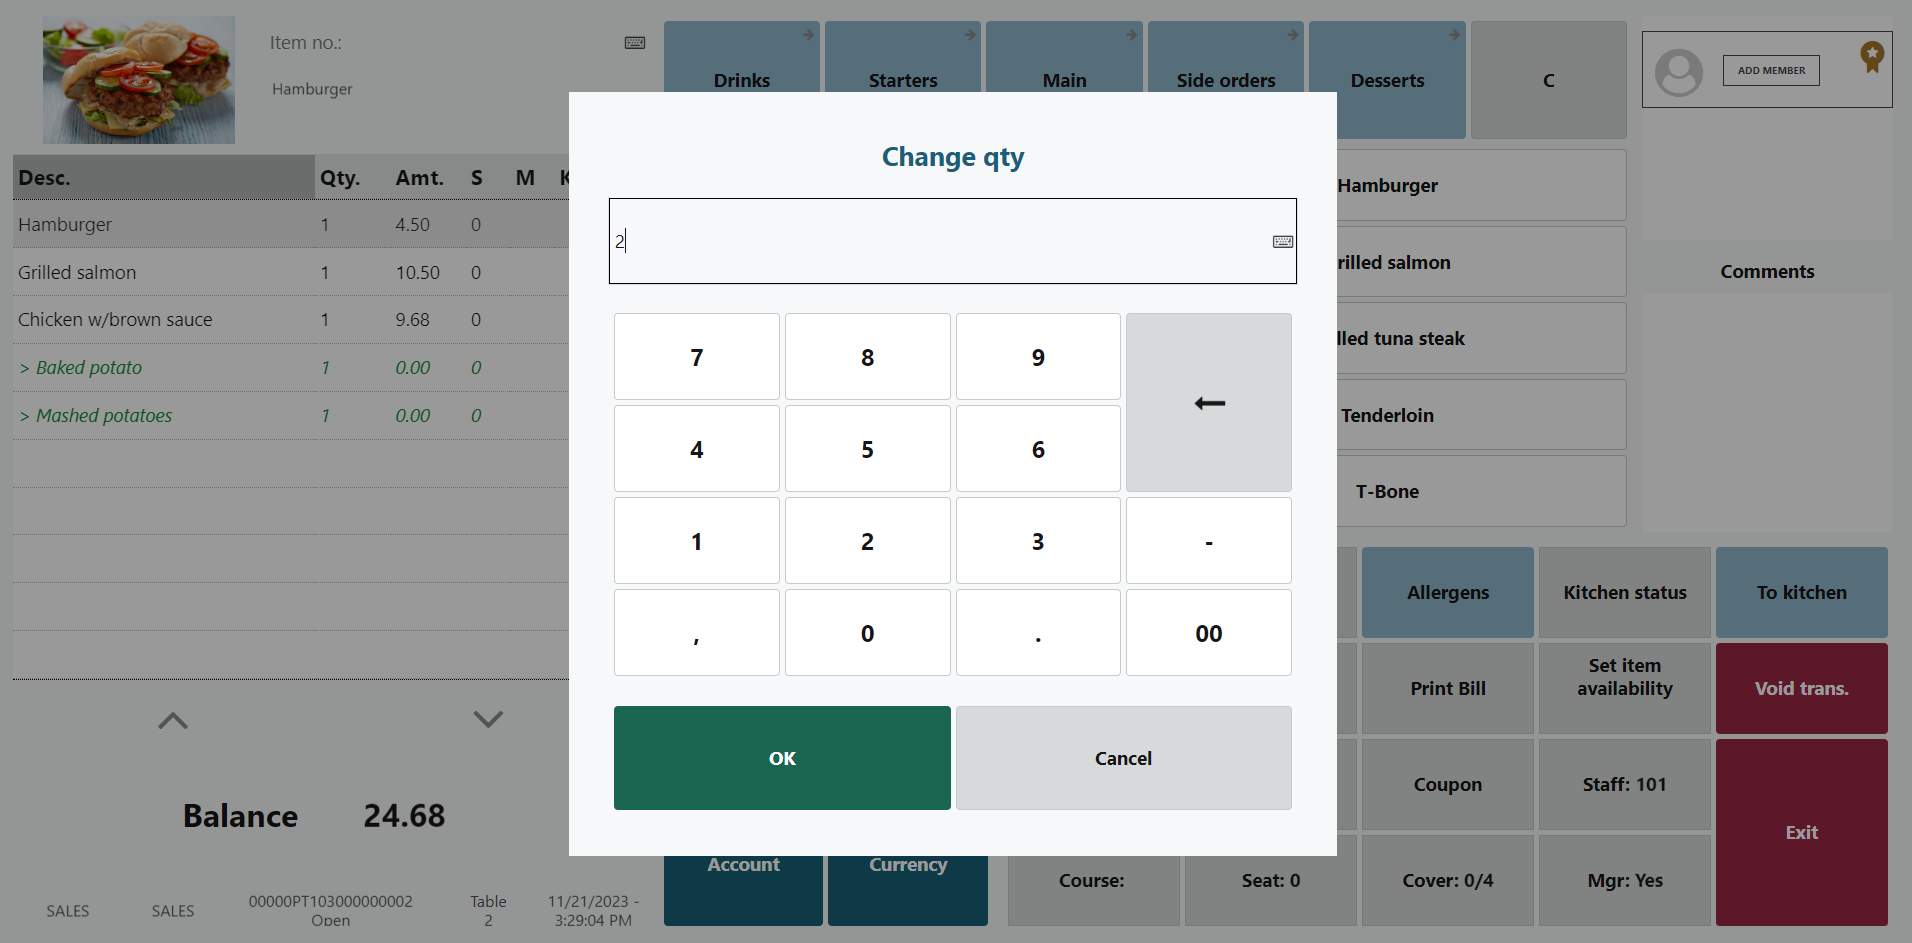The width and height of the screenshot is (1912, 943).
Task: Click the Balance amount 24.68
Action: click(x=404, y=816)
